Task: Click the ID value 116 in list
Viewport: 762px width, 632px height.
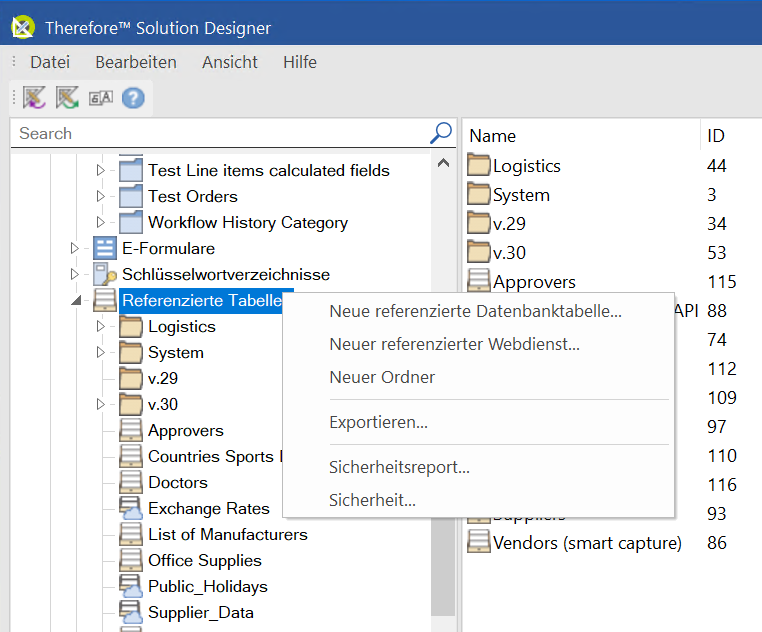Action: tap(722, 485)
